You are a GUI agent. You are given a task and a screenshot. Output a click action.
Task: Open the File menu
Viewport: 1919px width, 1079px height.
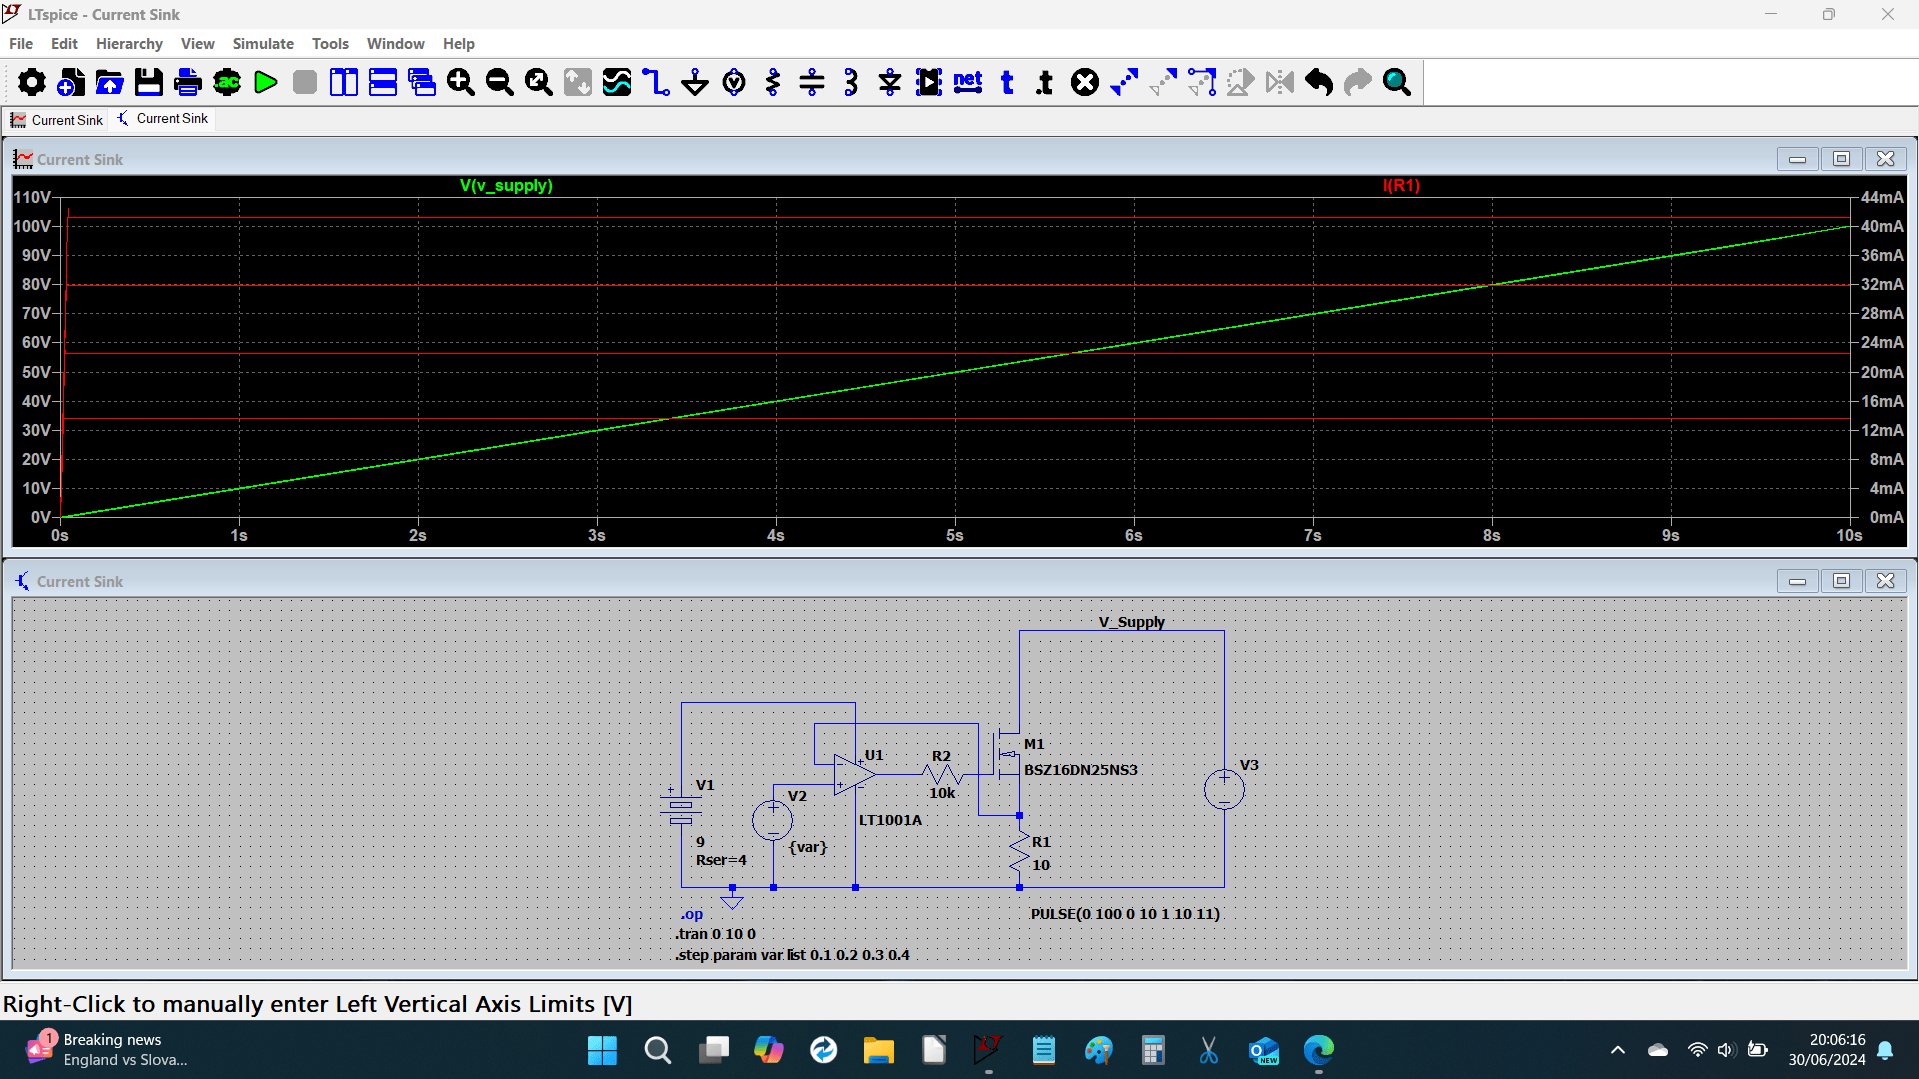tap(21, 44)
